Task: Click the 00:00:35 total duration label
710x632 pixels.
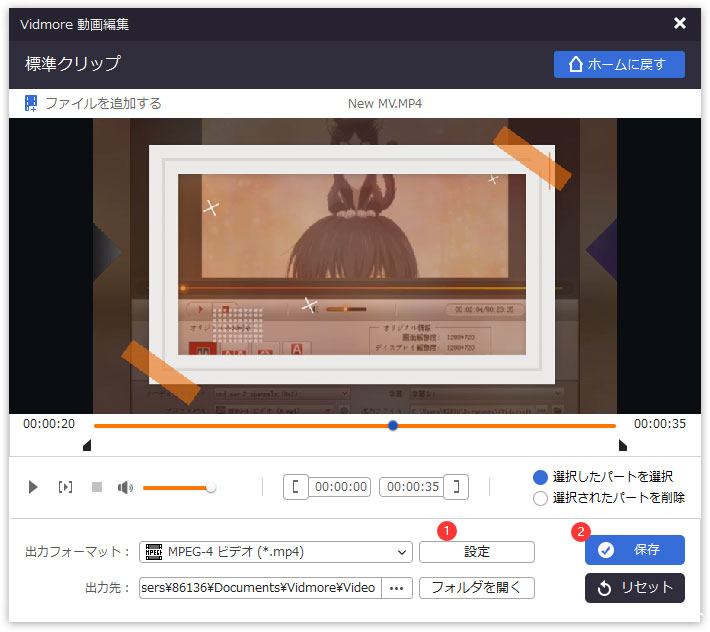Action: click(x=660, y=424)
